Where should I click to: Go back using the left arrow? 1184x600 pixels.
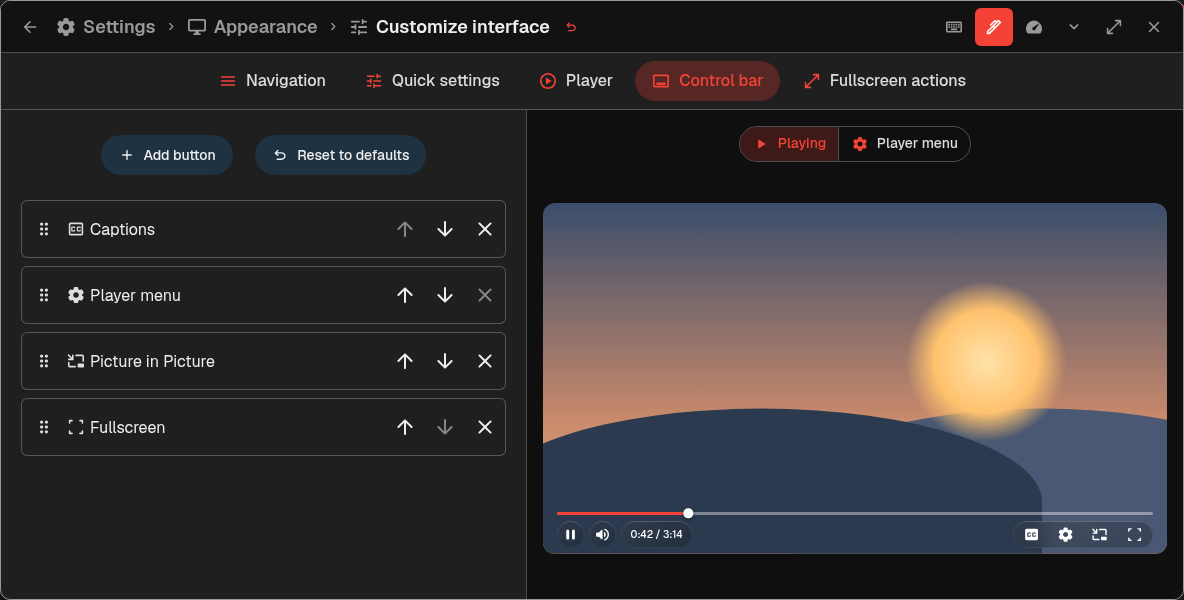coord(30,27)
